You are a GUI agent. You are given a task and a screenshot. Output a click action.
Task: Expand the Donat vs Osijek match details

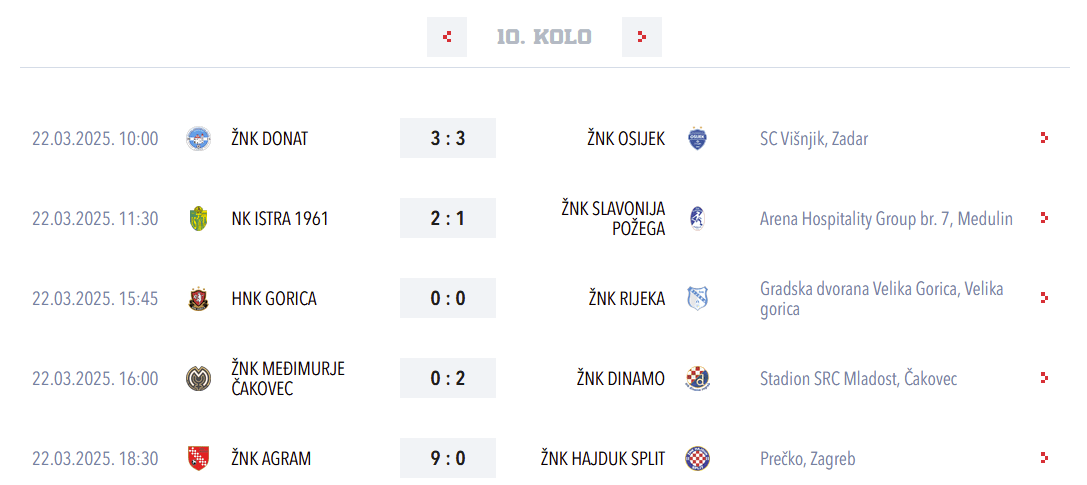(1044, 138)
